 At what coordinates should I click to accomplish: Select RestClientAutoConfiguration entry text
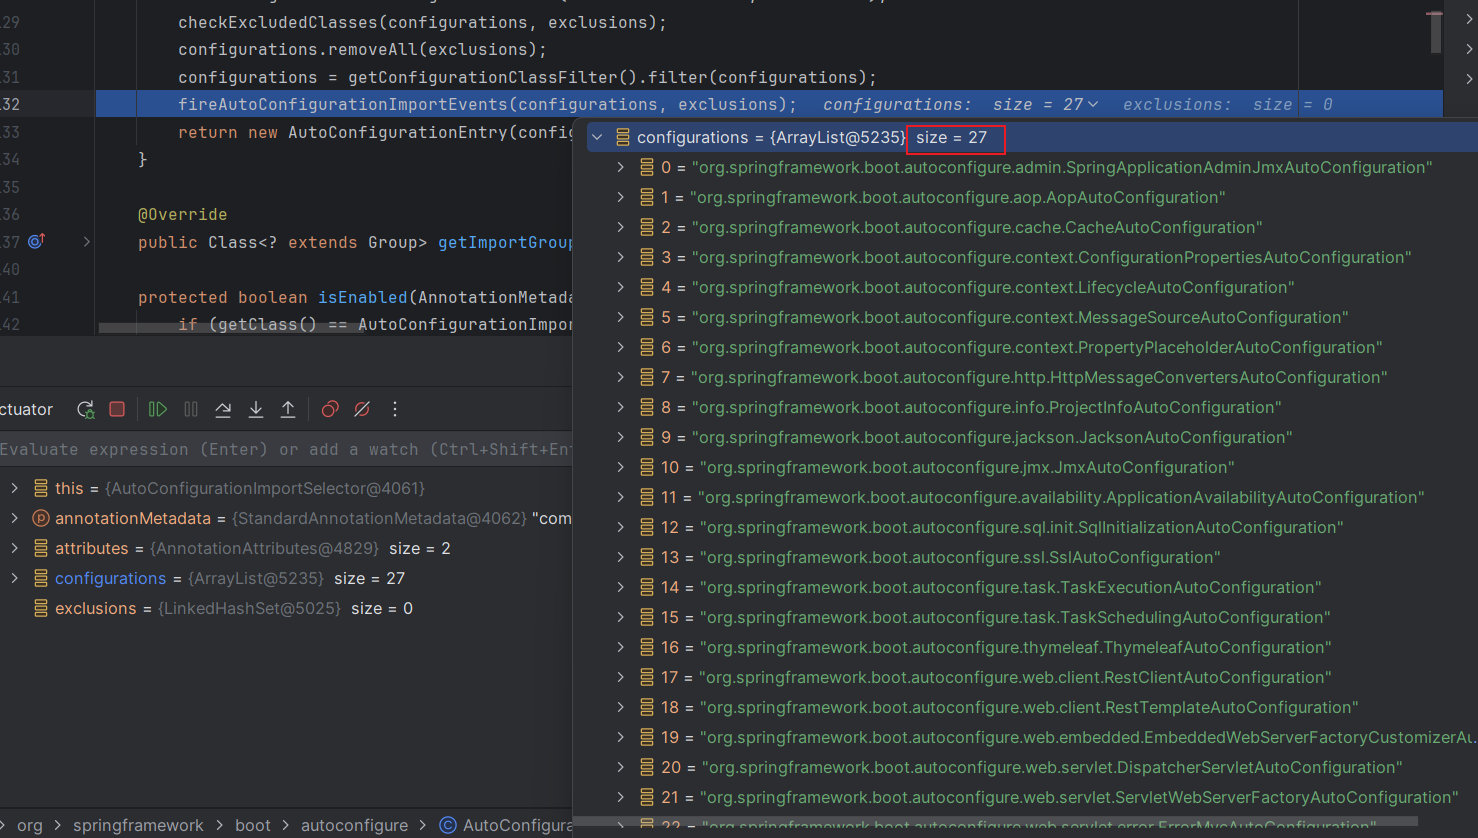[x=1015, y=677]
